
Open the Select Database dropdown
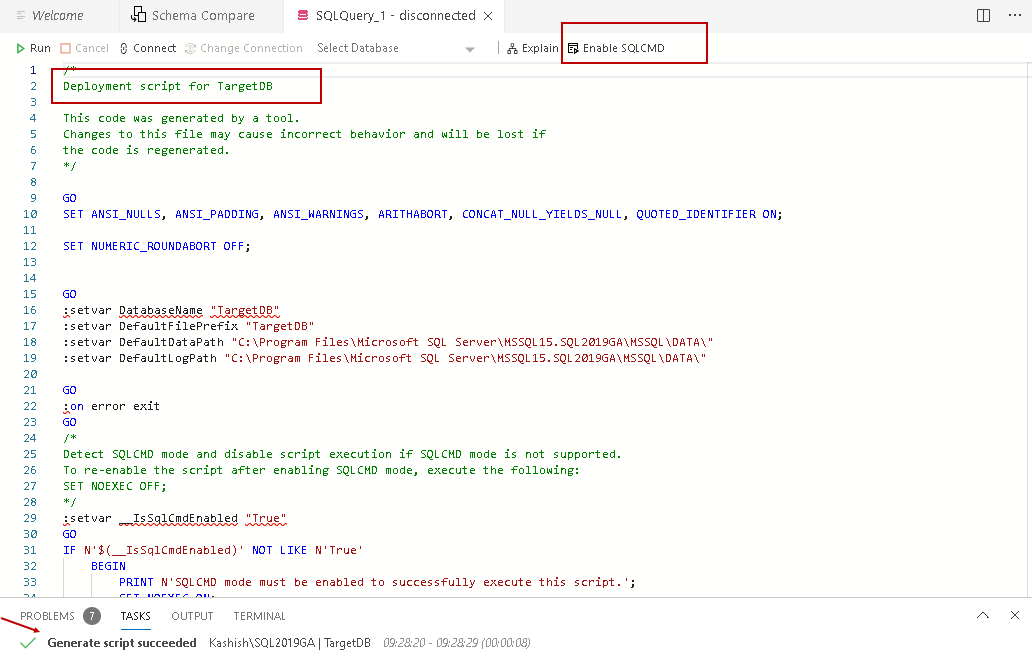tap(396, 48)
